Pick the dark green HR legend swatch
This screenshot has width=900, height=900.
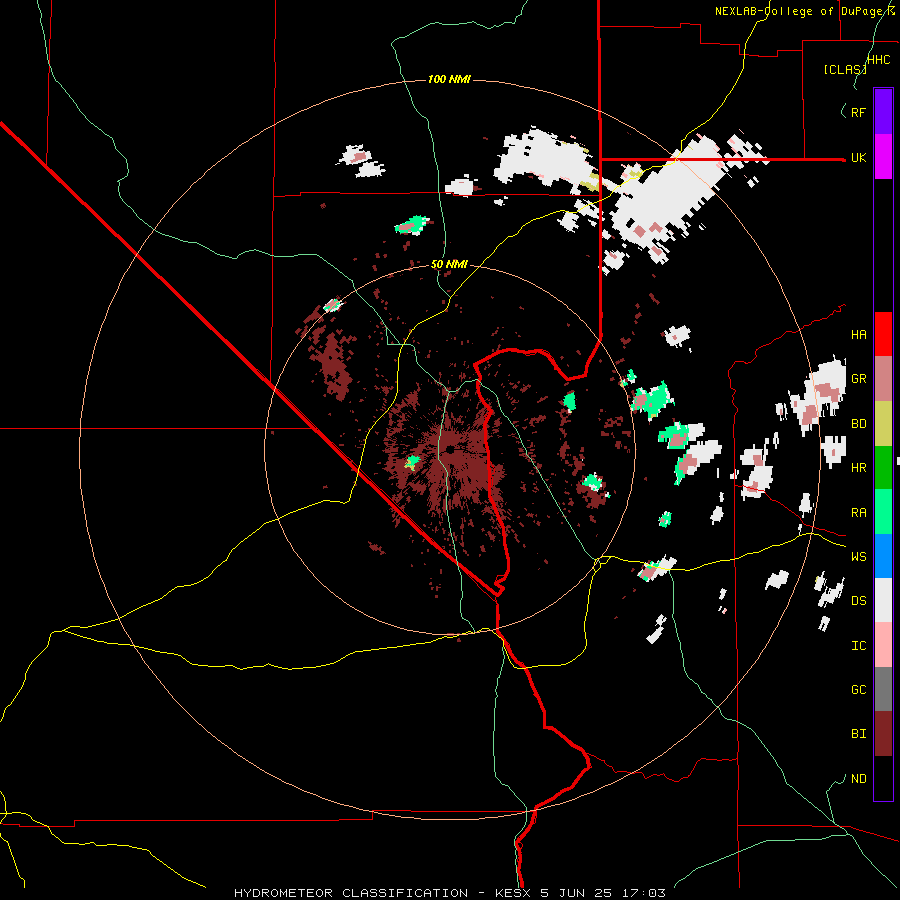tap(883, 467)
